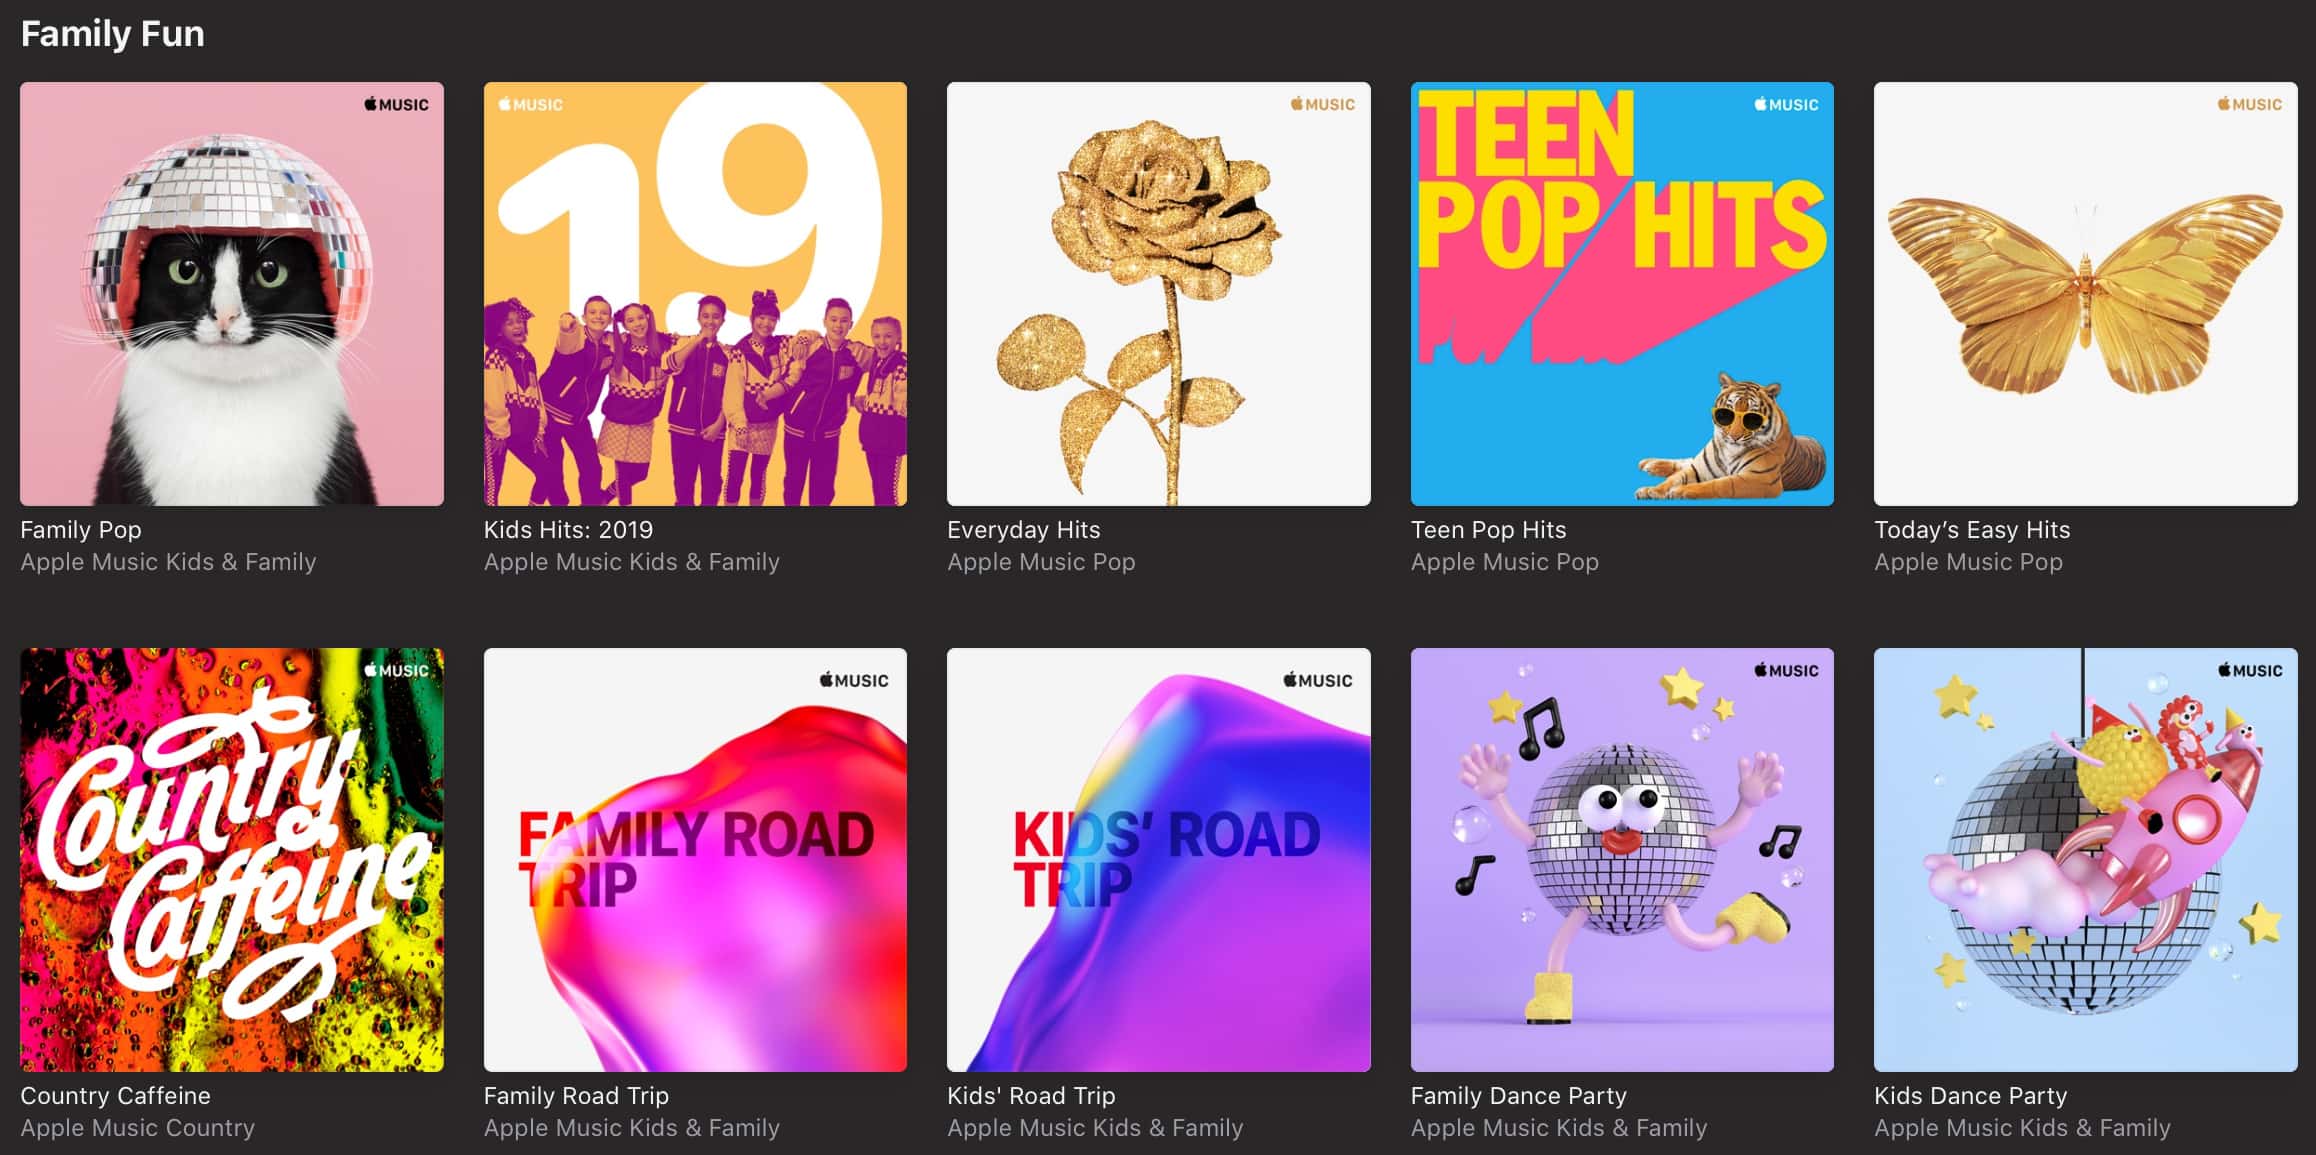Image resolution: width=2316 pixels, height=1155 pixels.
Task: Open Apple Music Pop under Teen Pop Hits
Action: 1504,562
